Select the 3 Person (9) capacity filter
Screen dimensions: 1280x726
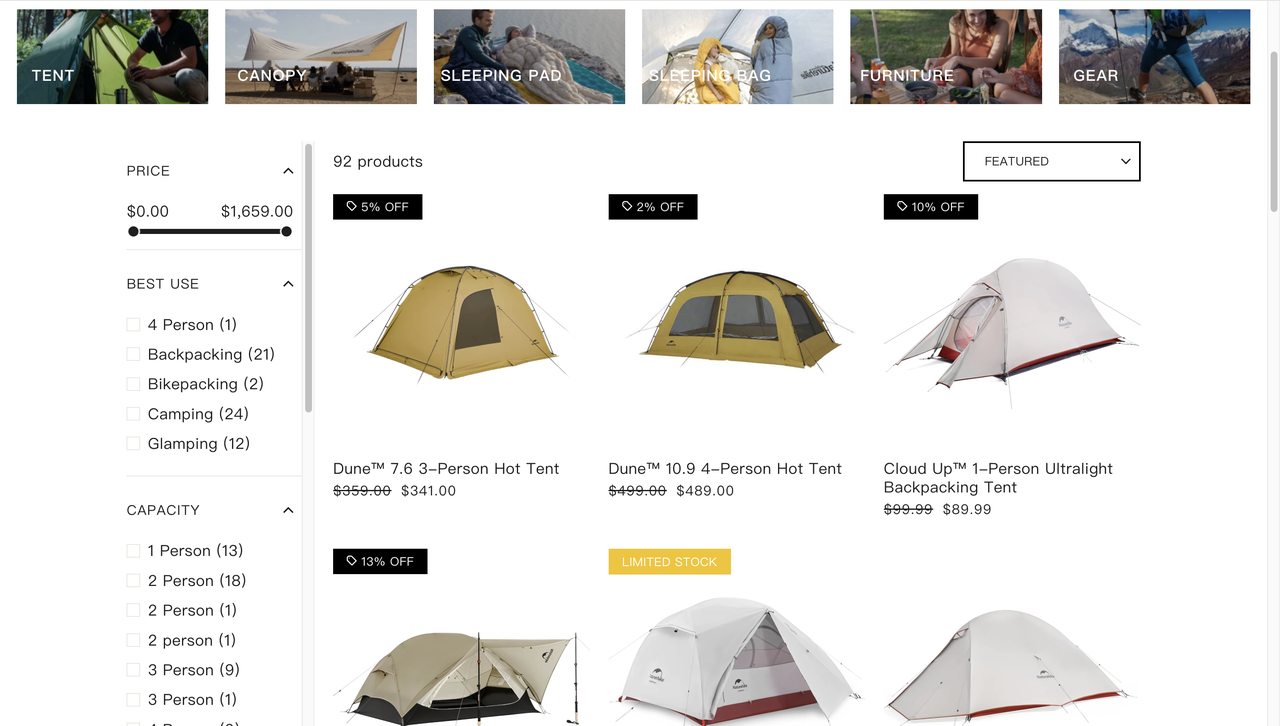133,669
